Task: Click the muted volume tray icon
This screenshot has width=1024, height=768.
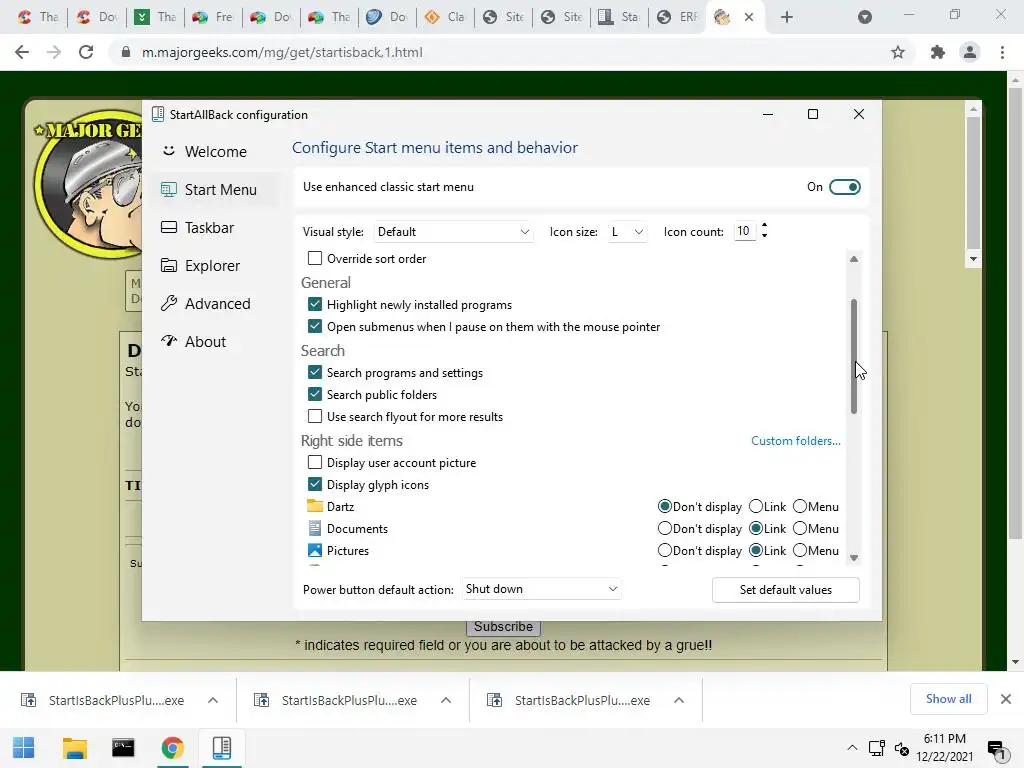Action: [x=902, y=748]
